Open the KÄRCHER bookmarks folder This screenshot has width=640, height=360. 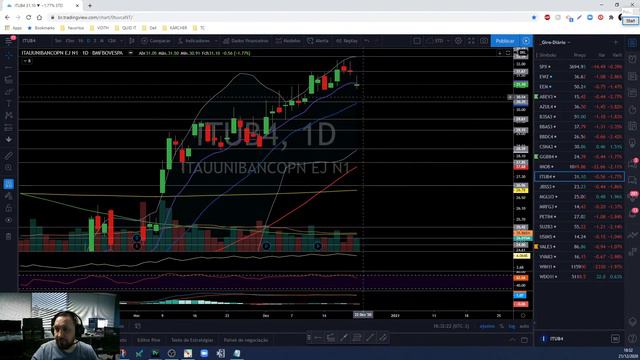click(x=175, y=28)
